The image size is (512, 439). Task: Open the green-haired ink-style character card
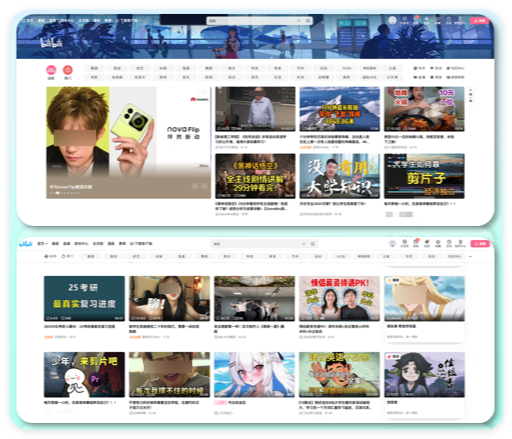424,374
